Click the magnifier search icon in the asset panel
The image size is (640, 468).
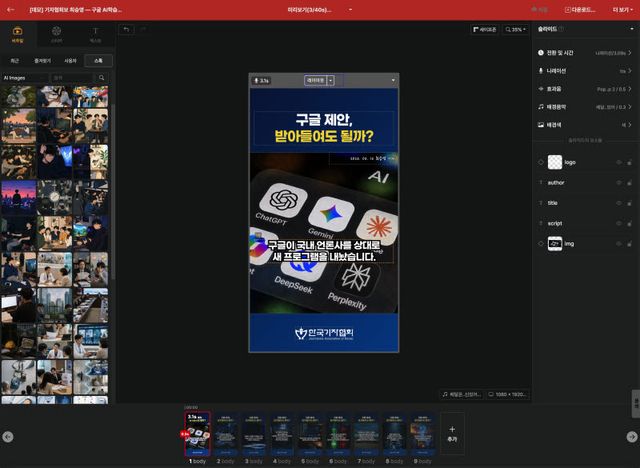point(102,78)
